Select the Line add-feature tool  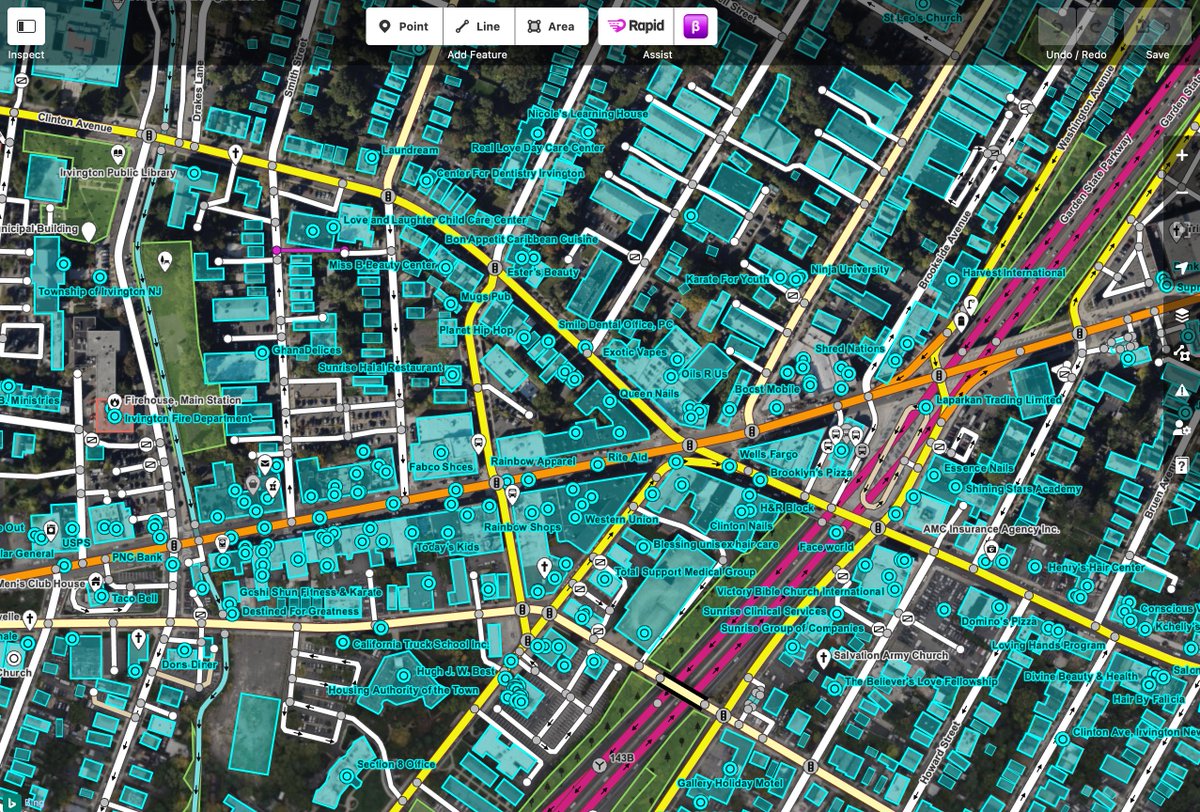479,27
